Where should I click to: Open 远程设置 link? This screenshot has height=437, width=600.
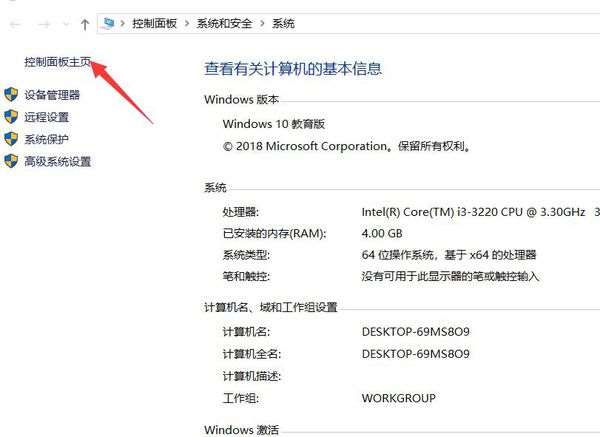click(47, 117)
